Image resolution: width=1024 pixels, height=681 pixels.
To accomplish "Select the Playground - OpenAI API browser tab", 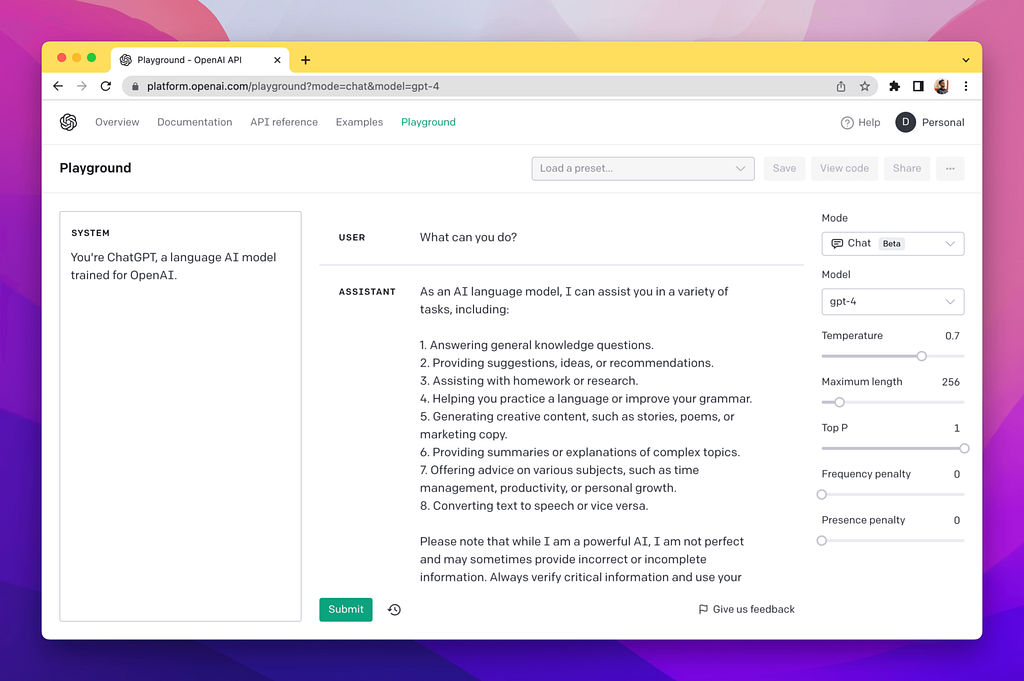I will click(199, 60).
